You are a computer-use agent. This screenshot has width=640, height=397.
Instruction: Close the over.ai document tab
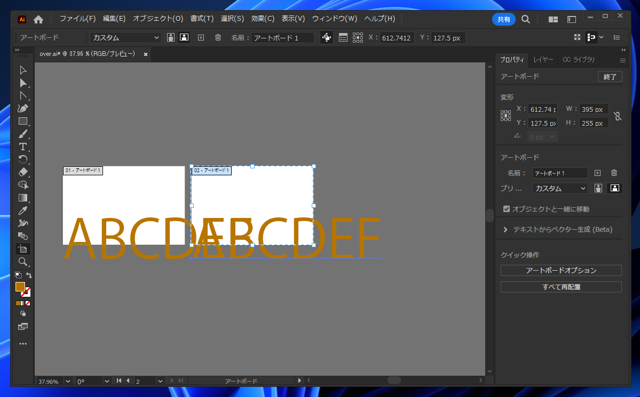click(145, 54)
